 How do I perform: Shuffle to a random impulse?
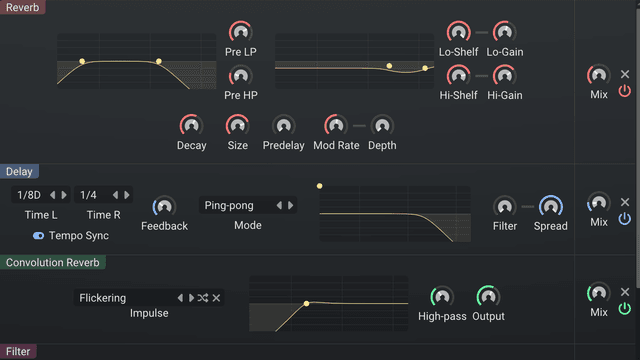pos(203,298)
